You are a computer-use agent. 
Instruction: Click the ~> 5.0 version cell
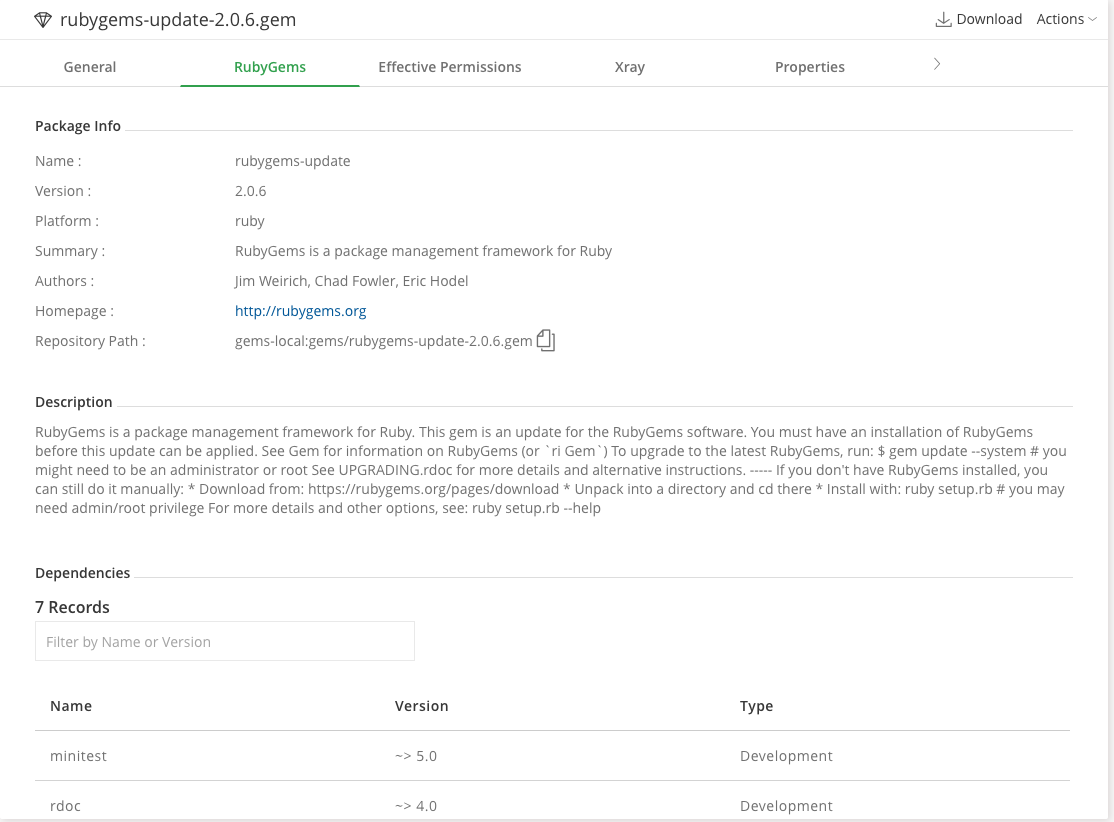pyautogui.click(x=416, y=756)
